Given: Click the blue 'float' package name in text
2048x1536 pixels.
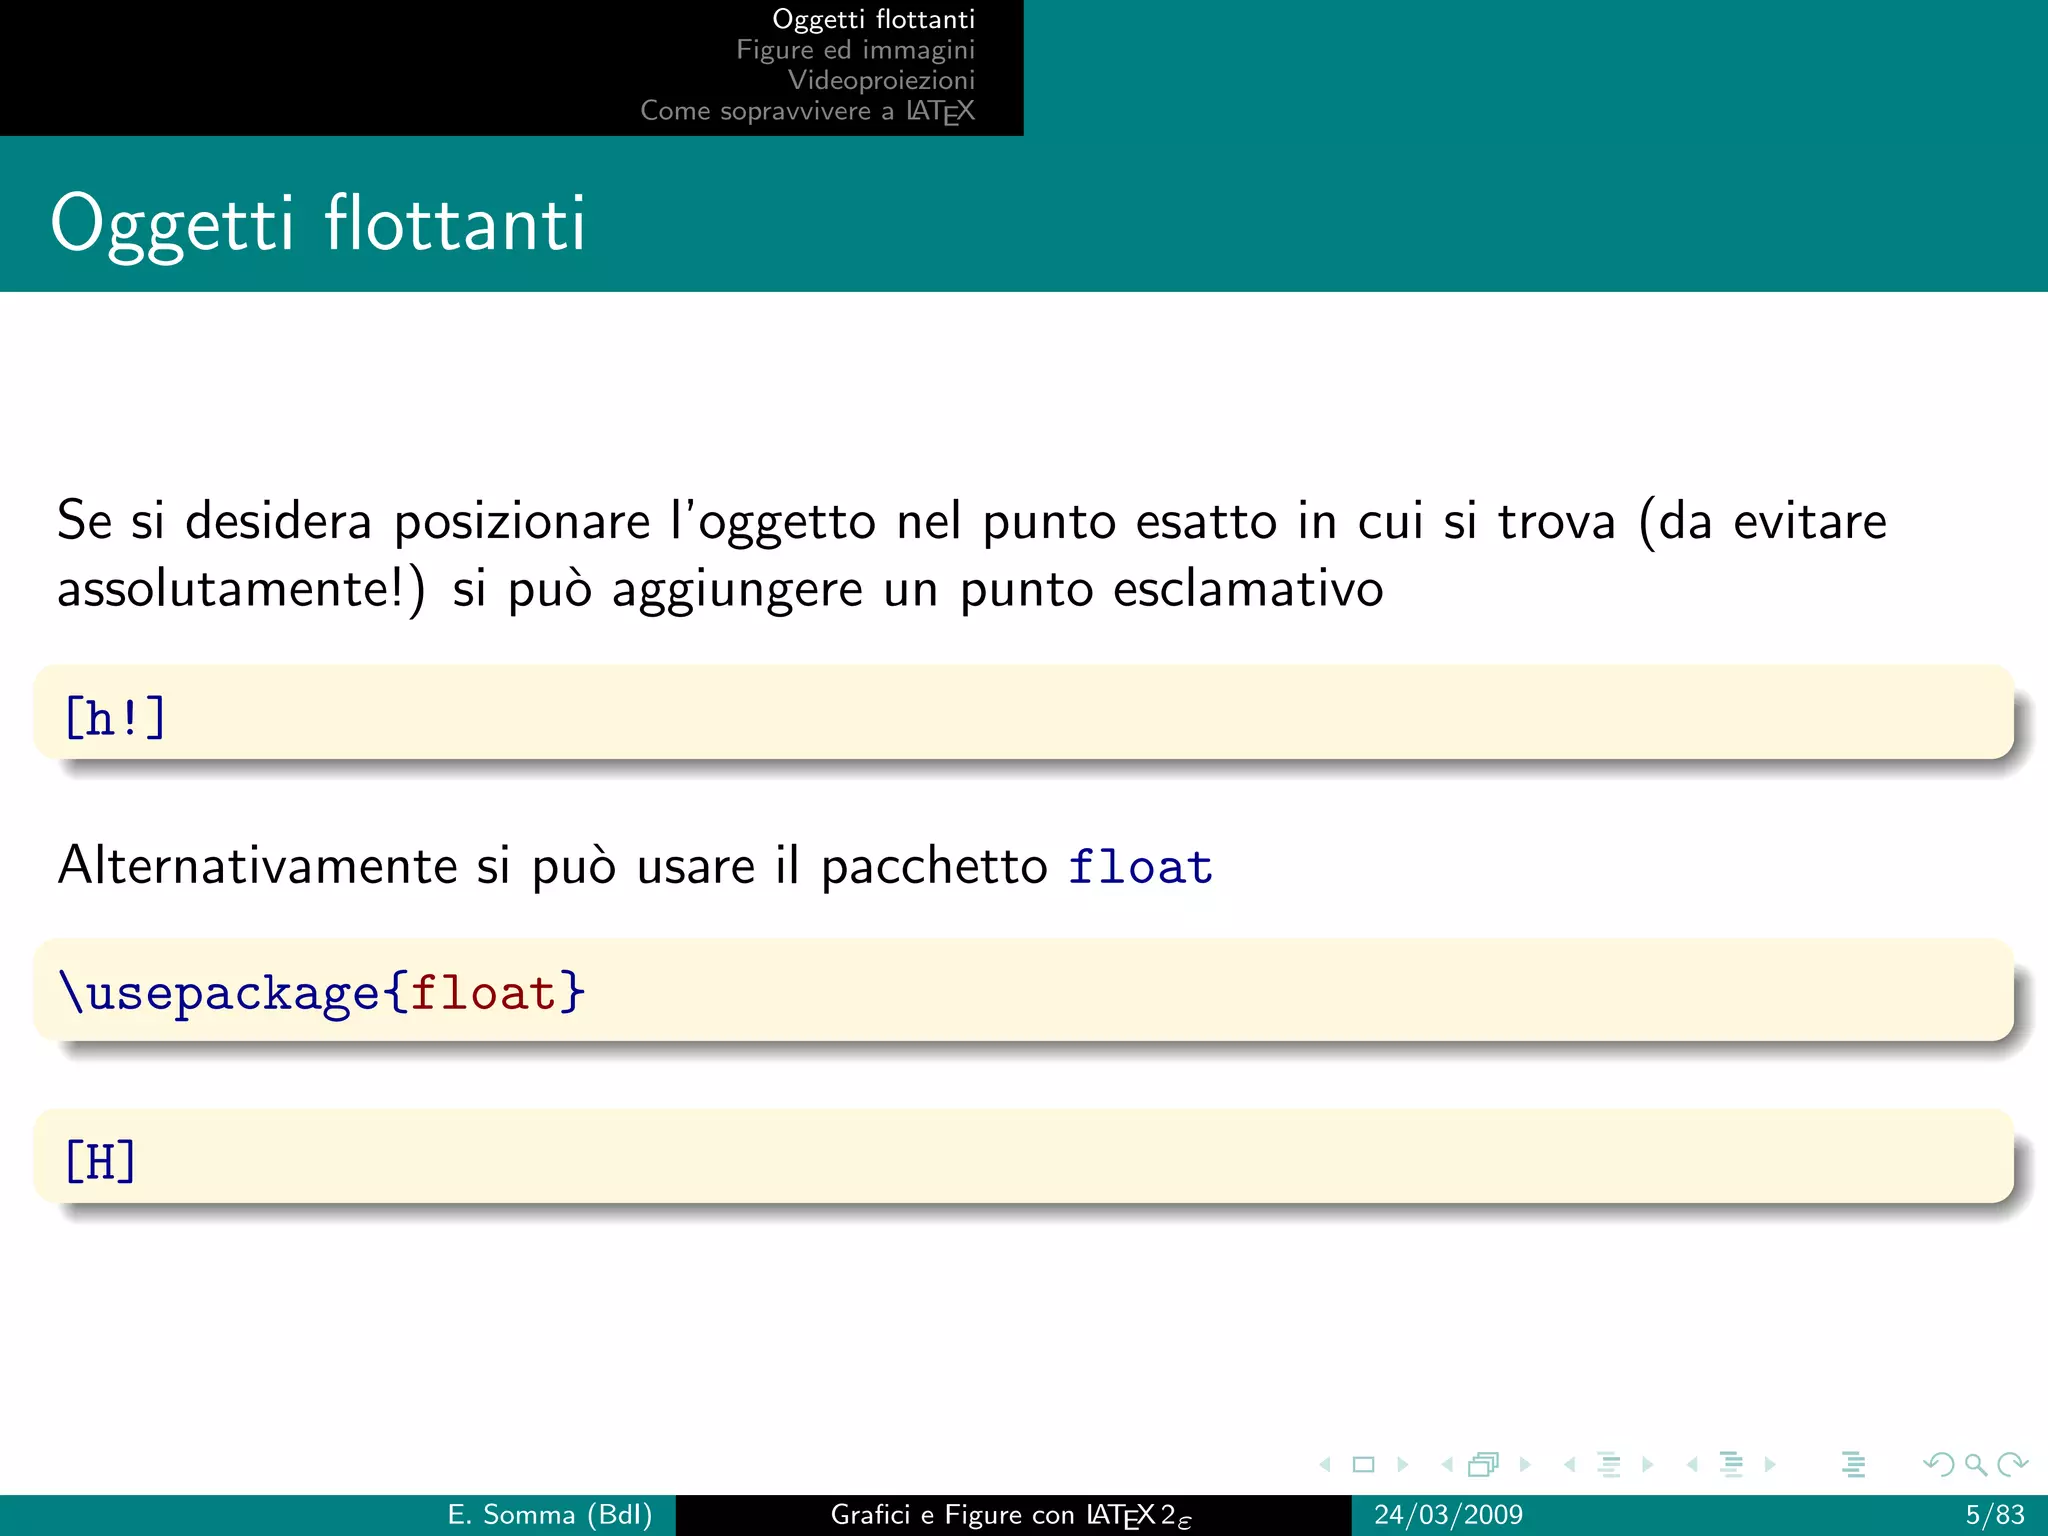Looking at the screenshot, I should (x=1140, y=866).
